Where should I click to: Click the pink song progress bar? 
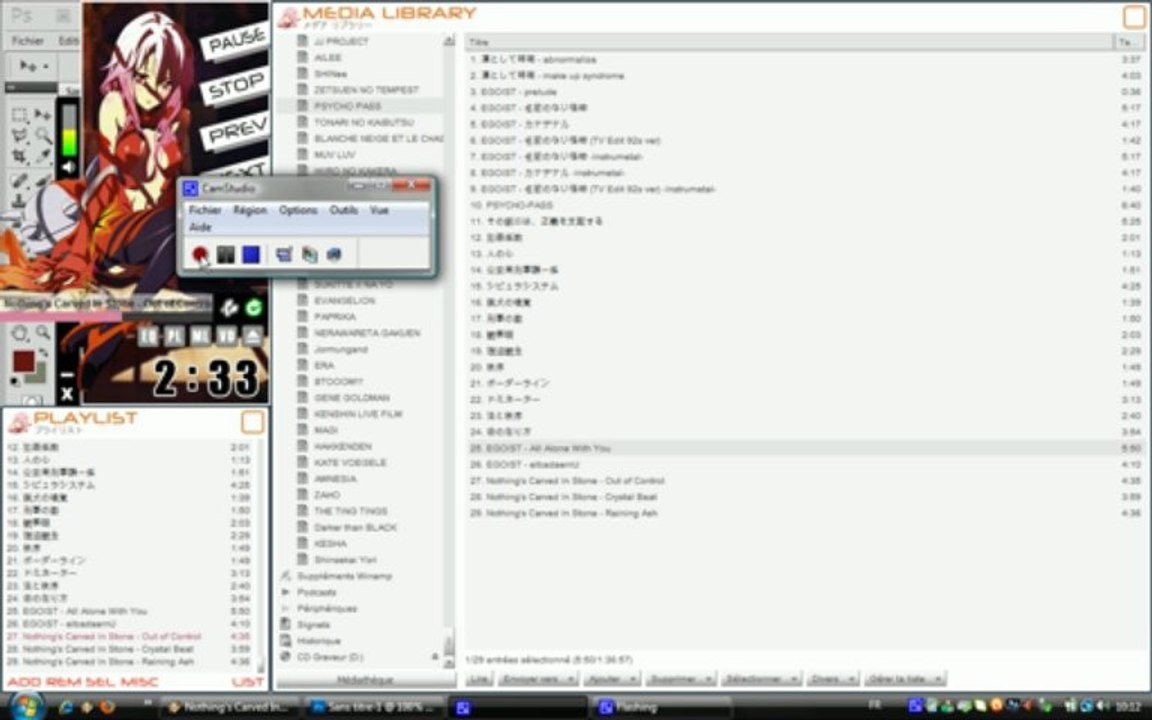click(61, 316)
